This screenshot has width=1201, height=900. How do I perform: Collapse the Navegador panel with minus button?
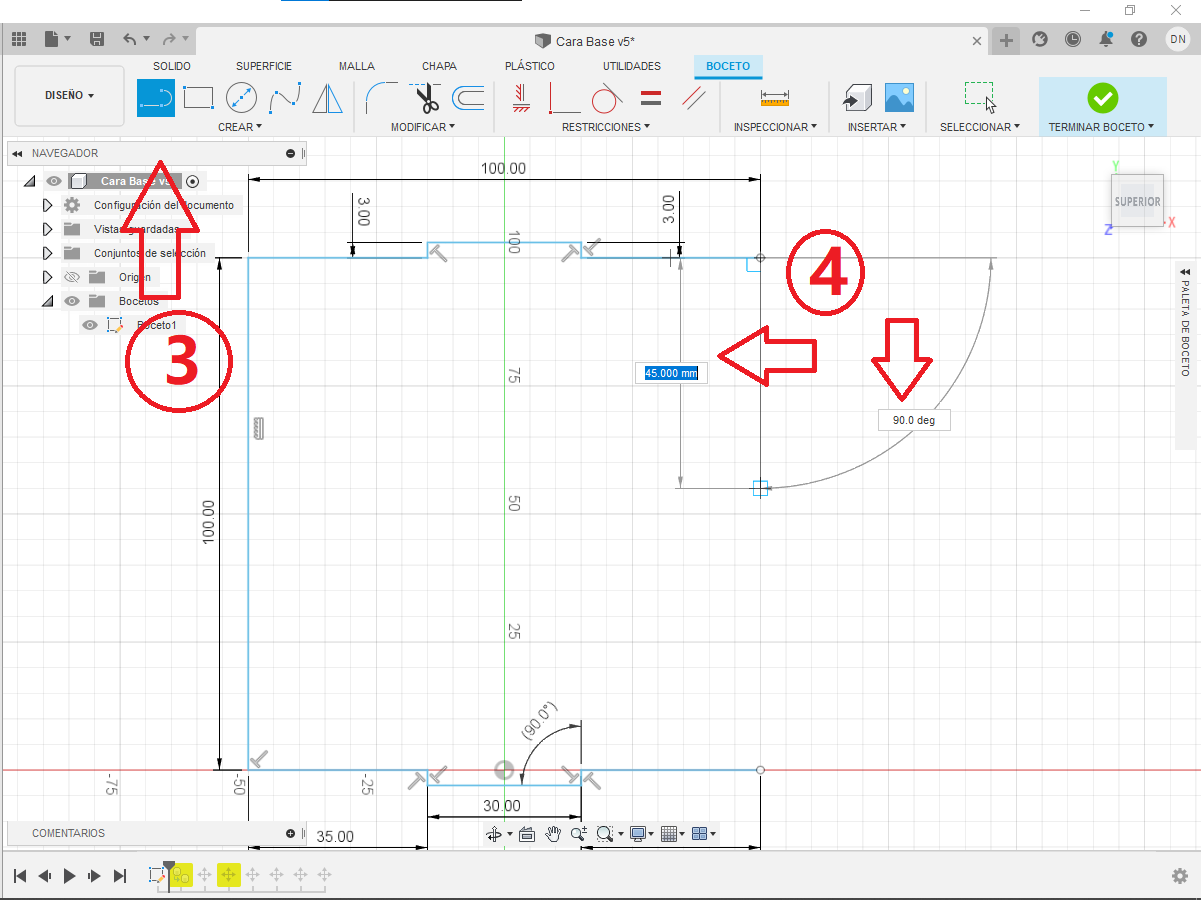[291, 154]
